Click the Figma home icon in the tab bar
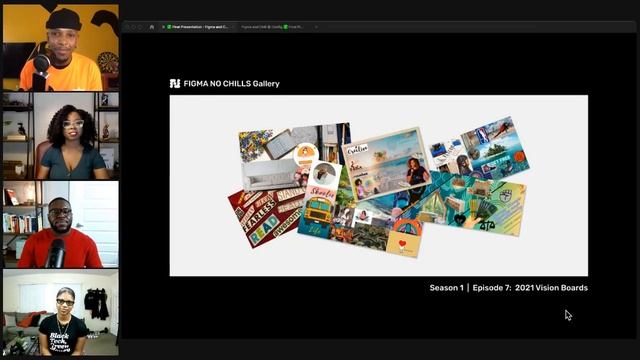 (x=152, y=27)
